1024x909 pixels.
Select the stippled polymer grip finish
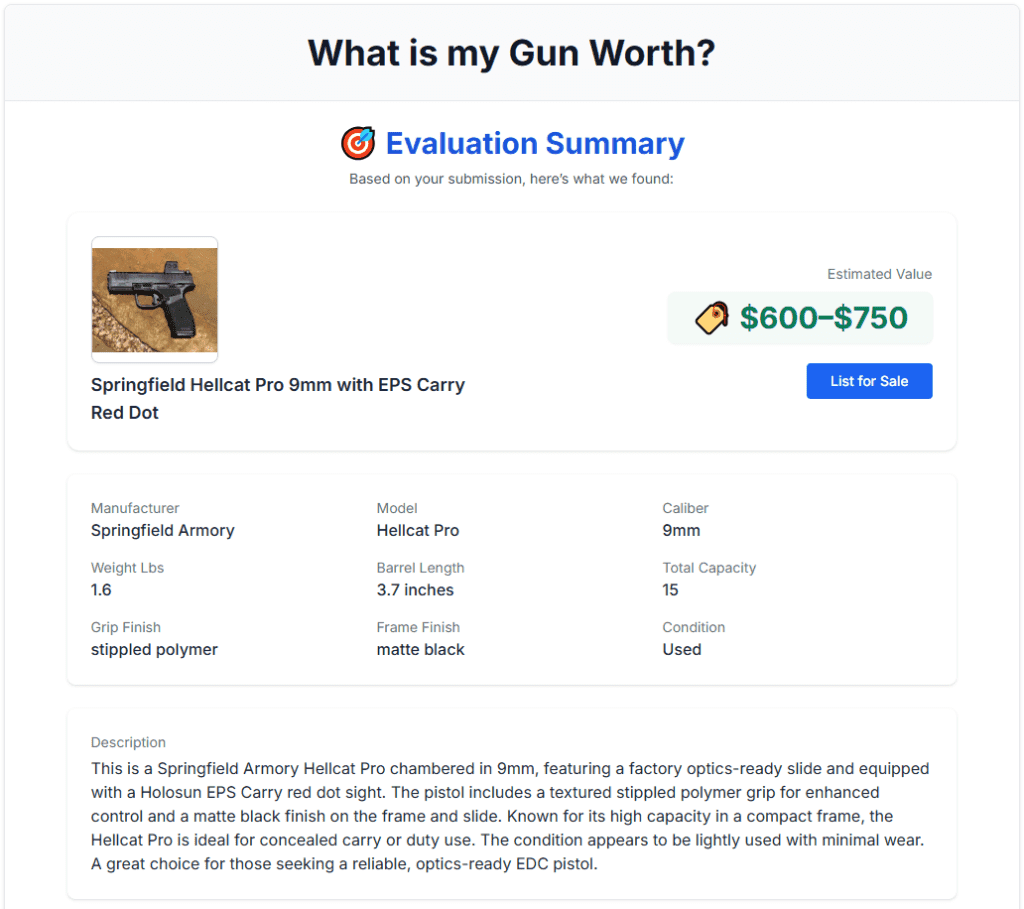pyautogui.click(x=154, y=649)
